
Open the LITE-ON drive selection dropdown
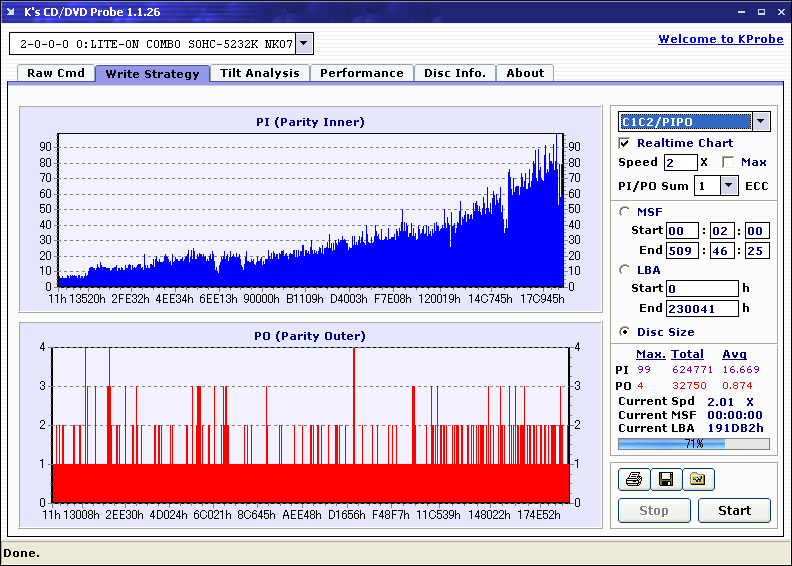click(x=304, y=44)
